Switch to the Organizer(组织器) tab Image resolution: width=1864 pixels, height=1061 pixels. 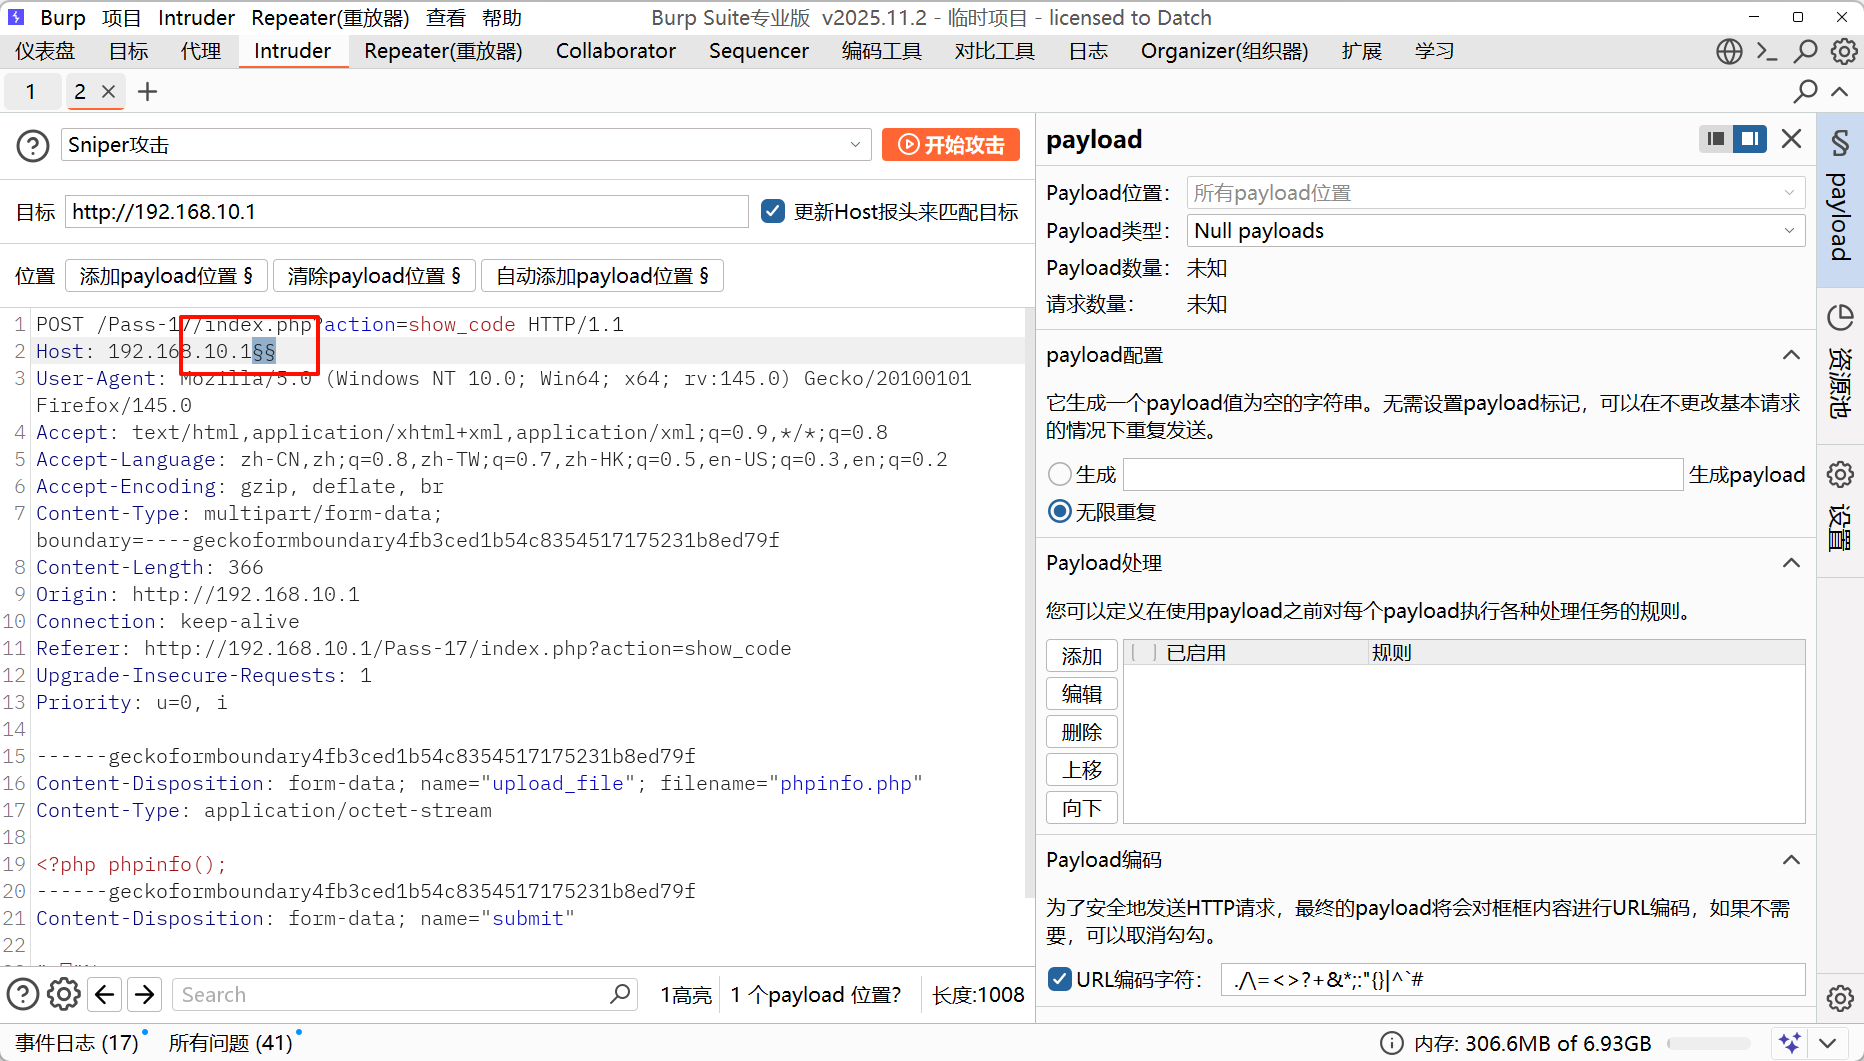(x=1225, y=51)
